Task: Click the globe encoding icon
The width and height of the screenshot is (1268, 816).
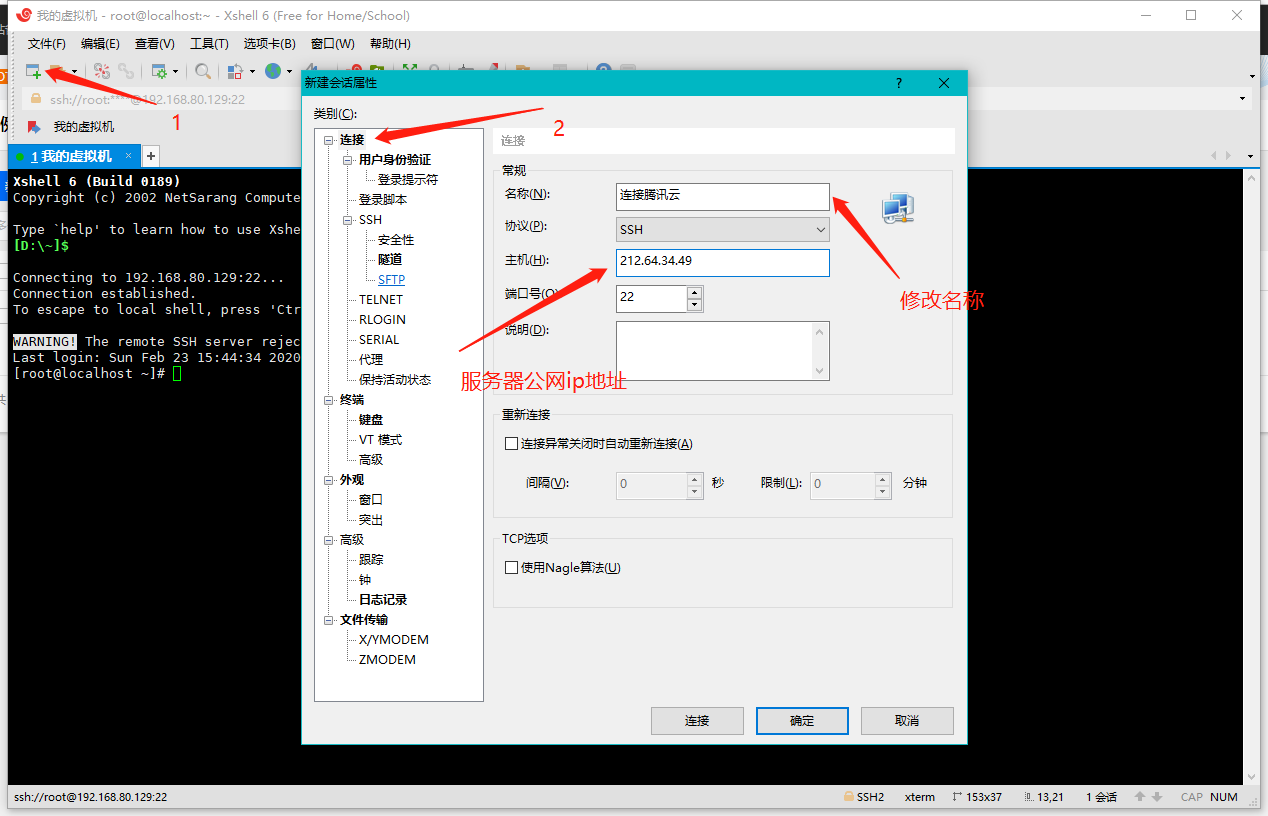Action: pyautogui.click(x=272, y=71)
